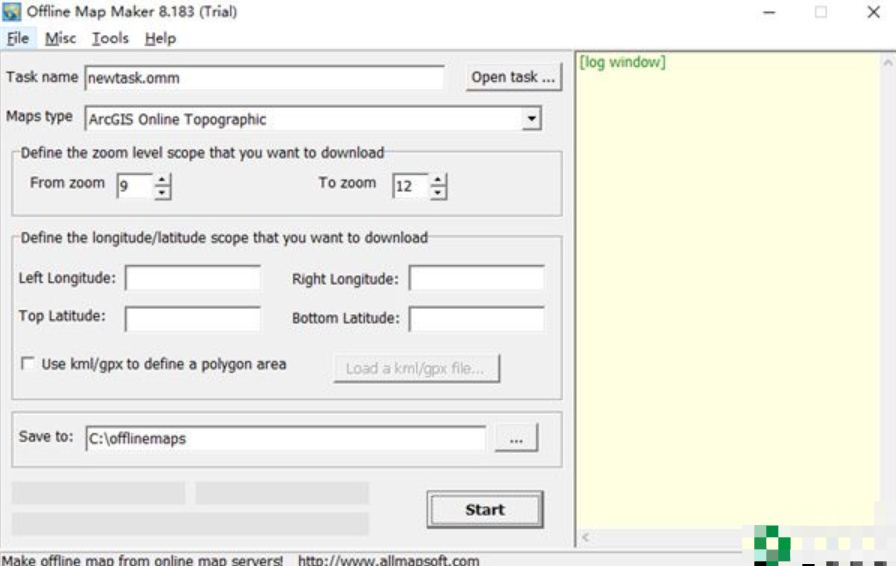Click the Left Longitude field
Screen dimensions: 896x566
click(x=193, y=278)
